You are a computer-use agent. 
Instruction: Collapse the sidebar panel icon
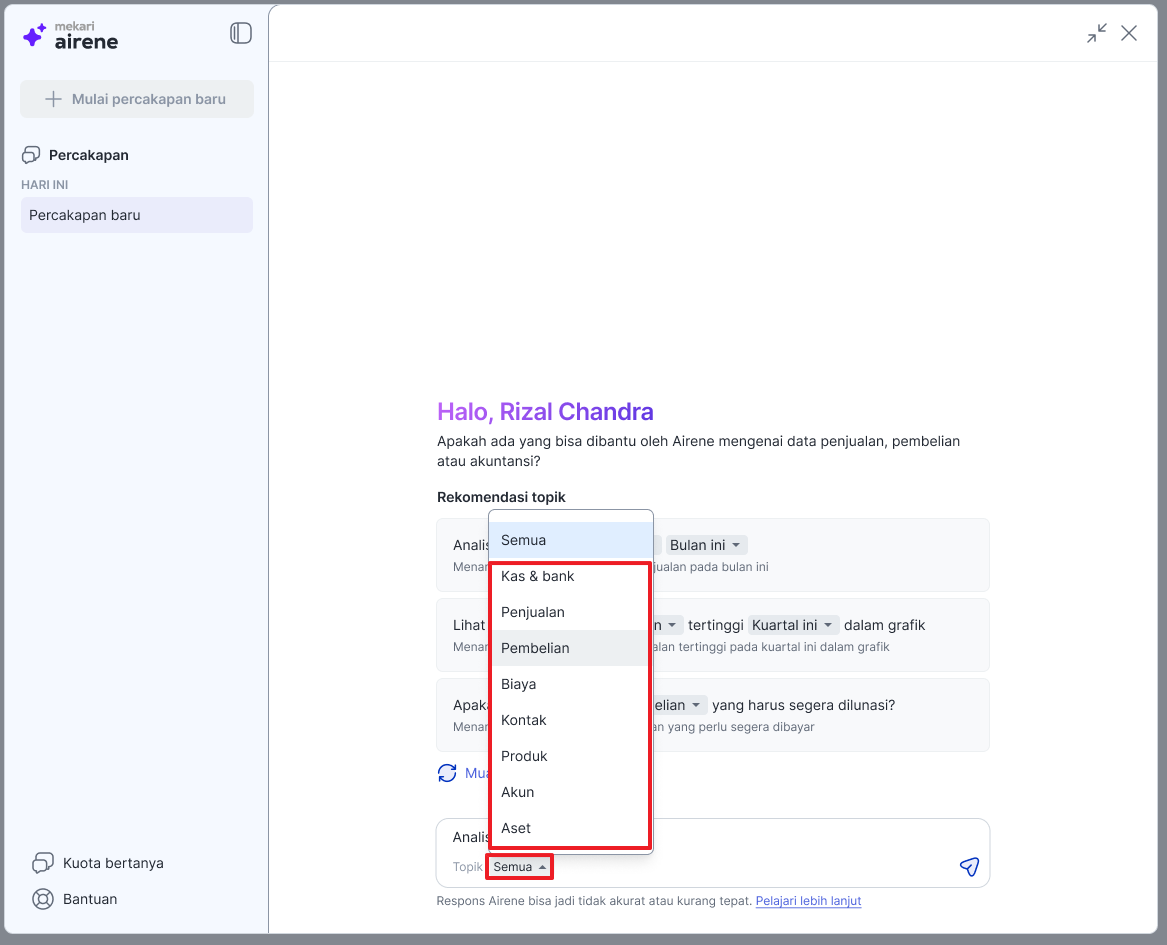(x=240, y=33)
